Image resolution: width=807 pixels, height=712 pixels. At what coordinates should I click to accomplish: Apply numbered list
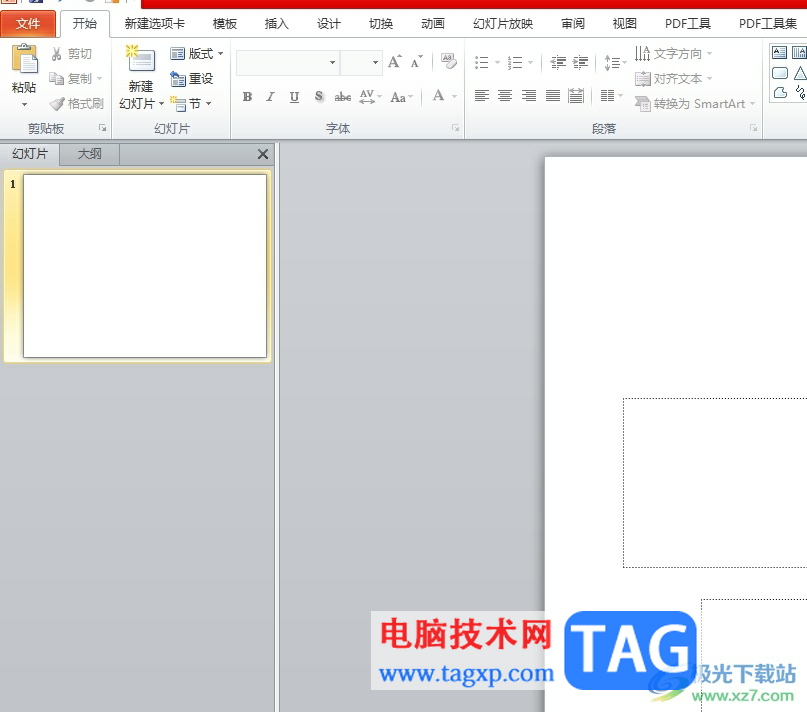[x=515, y=62]
